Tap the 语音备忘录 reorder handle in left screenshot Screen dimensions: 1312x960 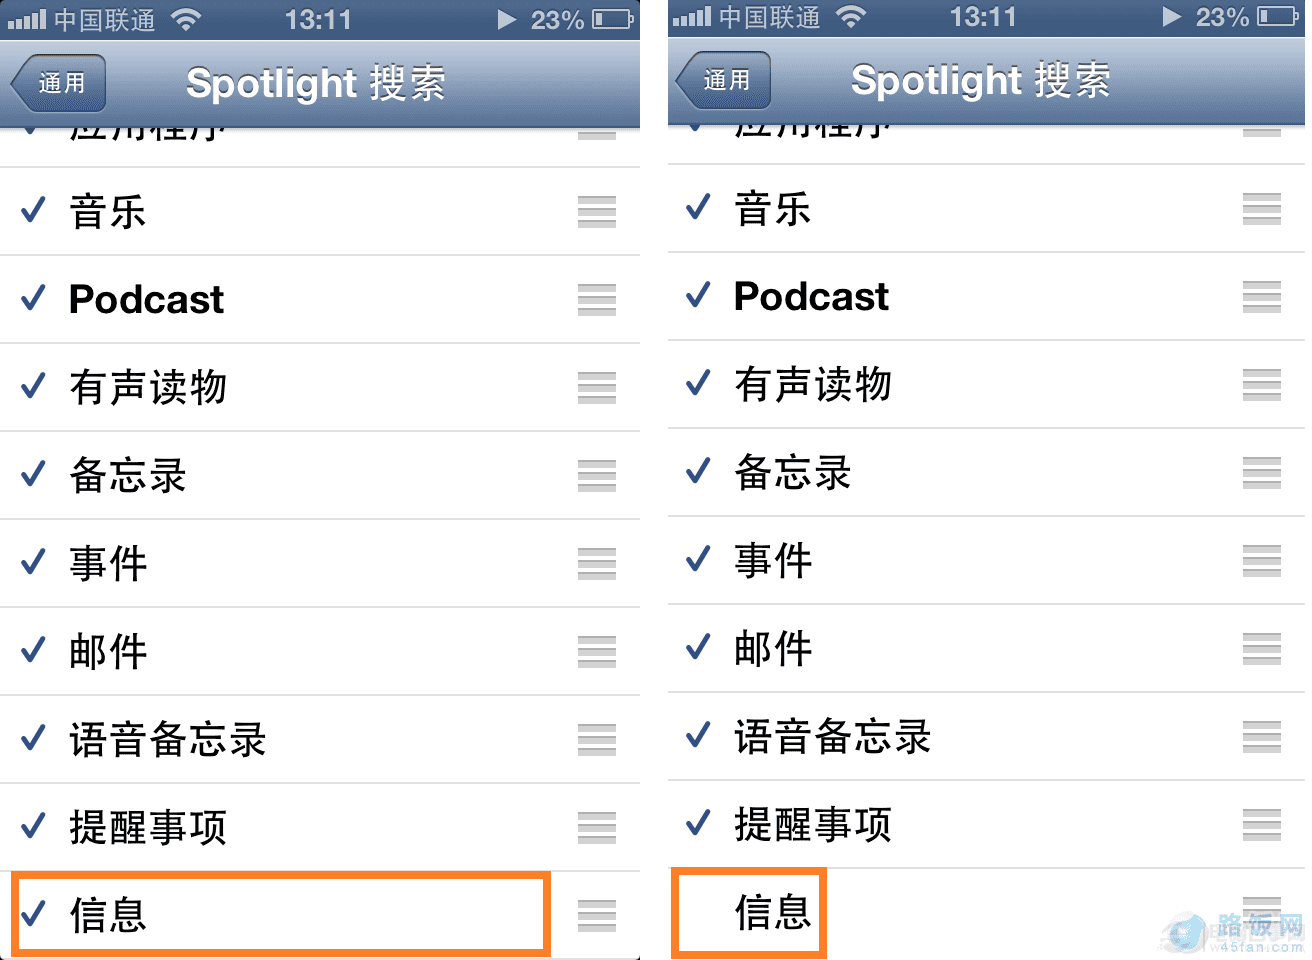(596, 740)
